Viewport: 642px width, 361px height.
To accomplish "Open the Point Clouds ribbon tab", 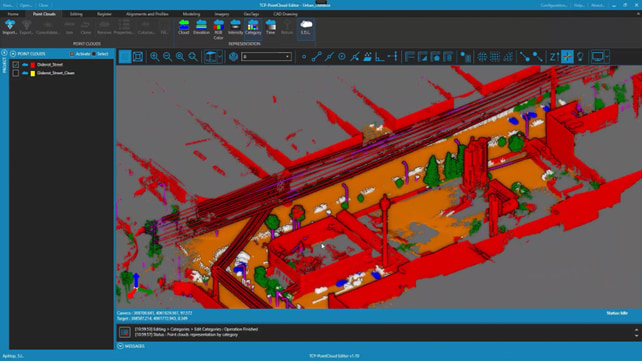I will (x=44, y=14).
